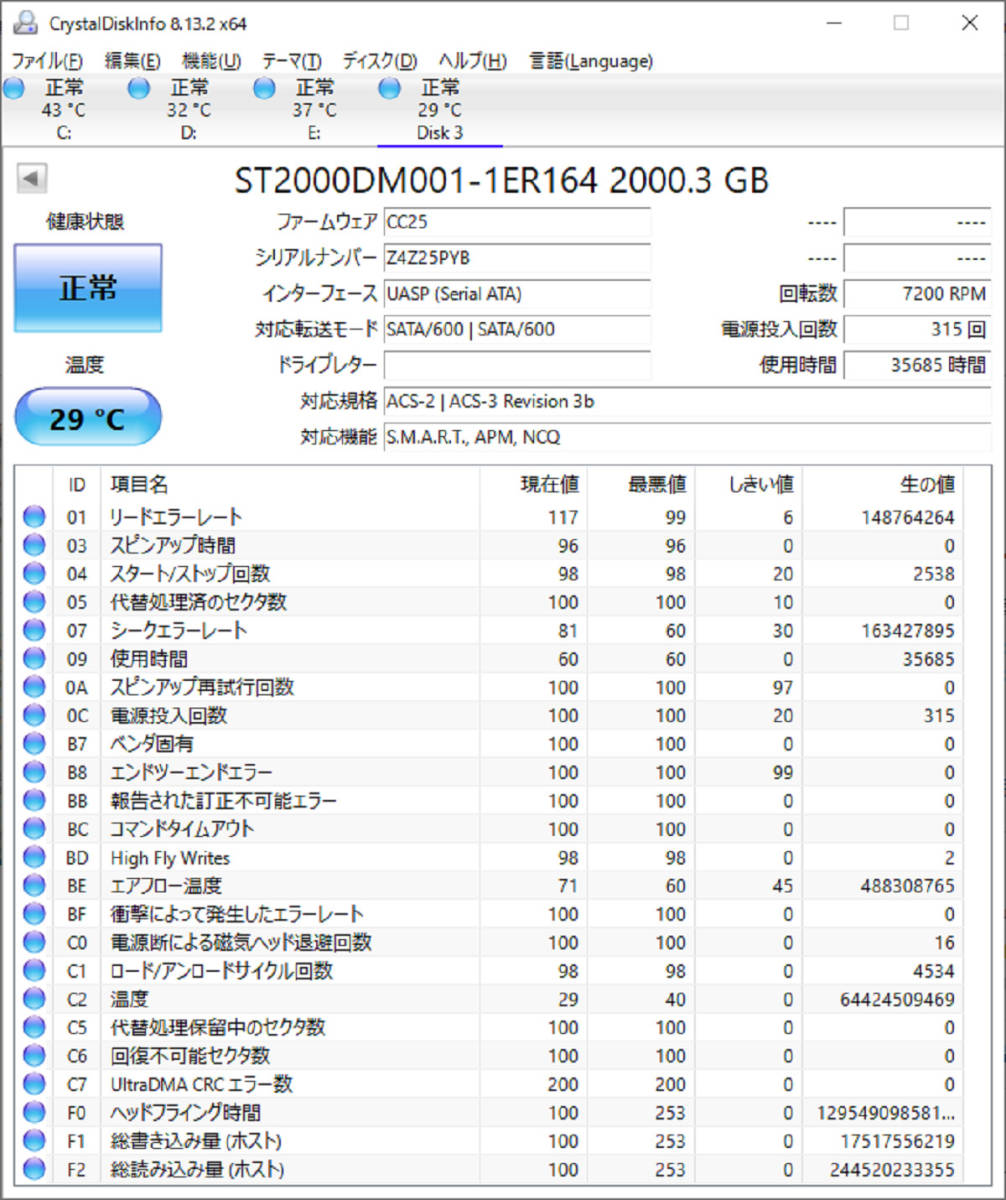Open the ヘルプ(H) menu
The image size is (1006, 1200).
[473, 61]
